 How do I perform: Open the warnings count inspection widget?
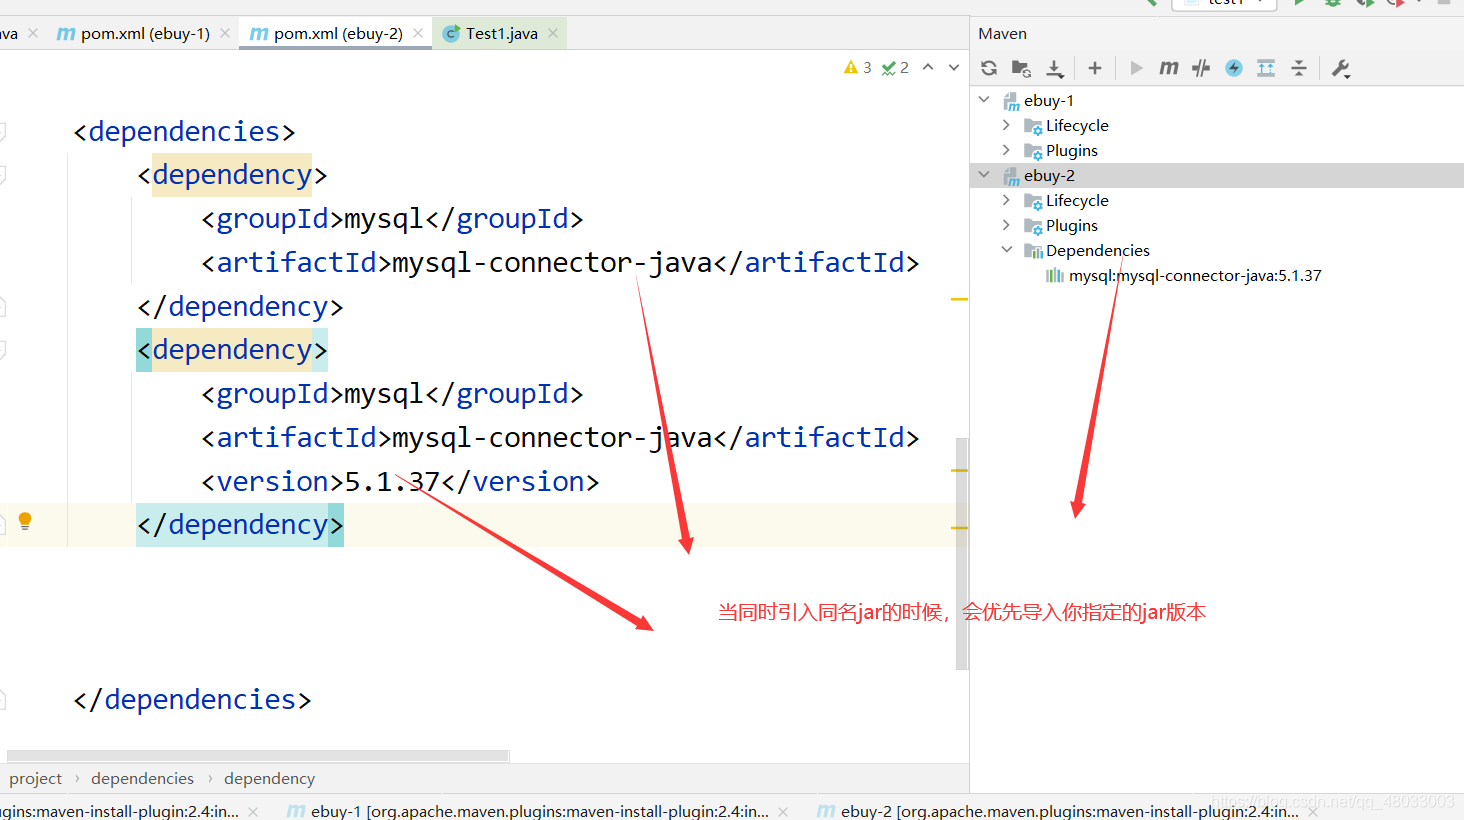tap(858, 67)
